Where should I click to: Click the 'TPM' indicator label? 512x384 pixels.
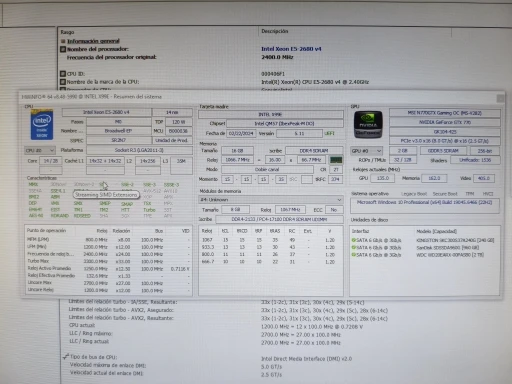[x=470, y=194]
